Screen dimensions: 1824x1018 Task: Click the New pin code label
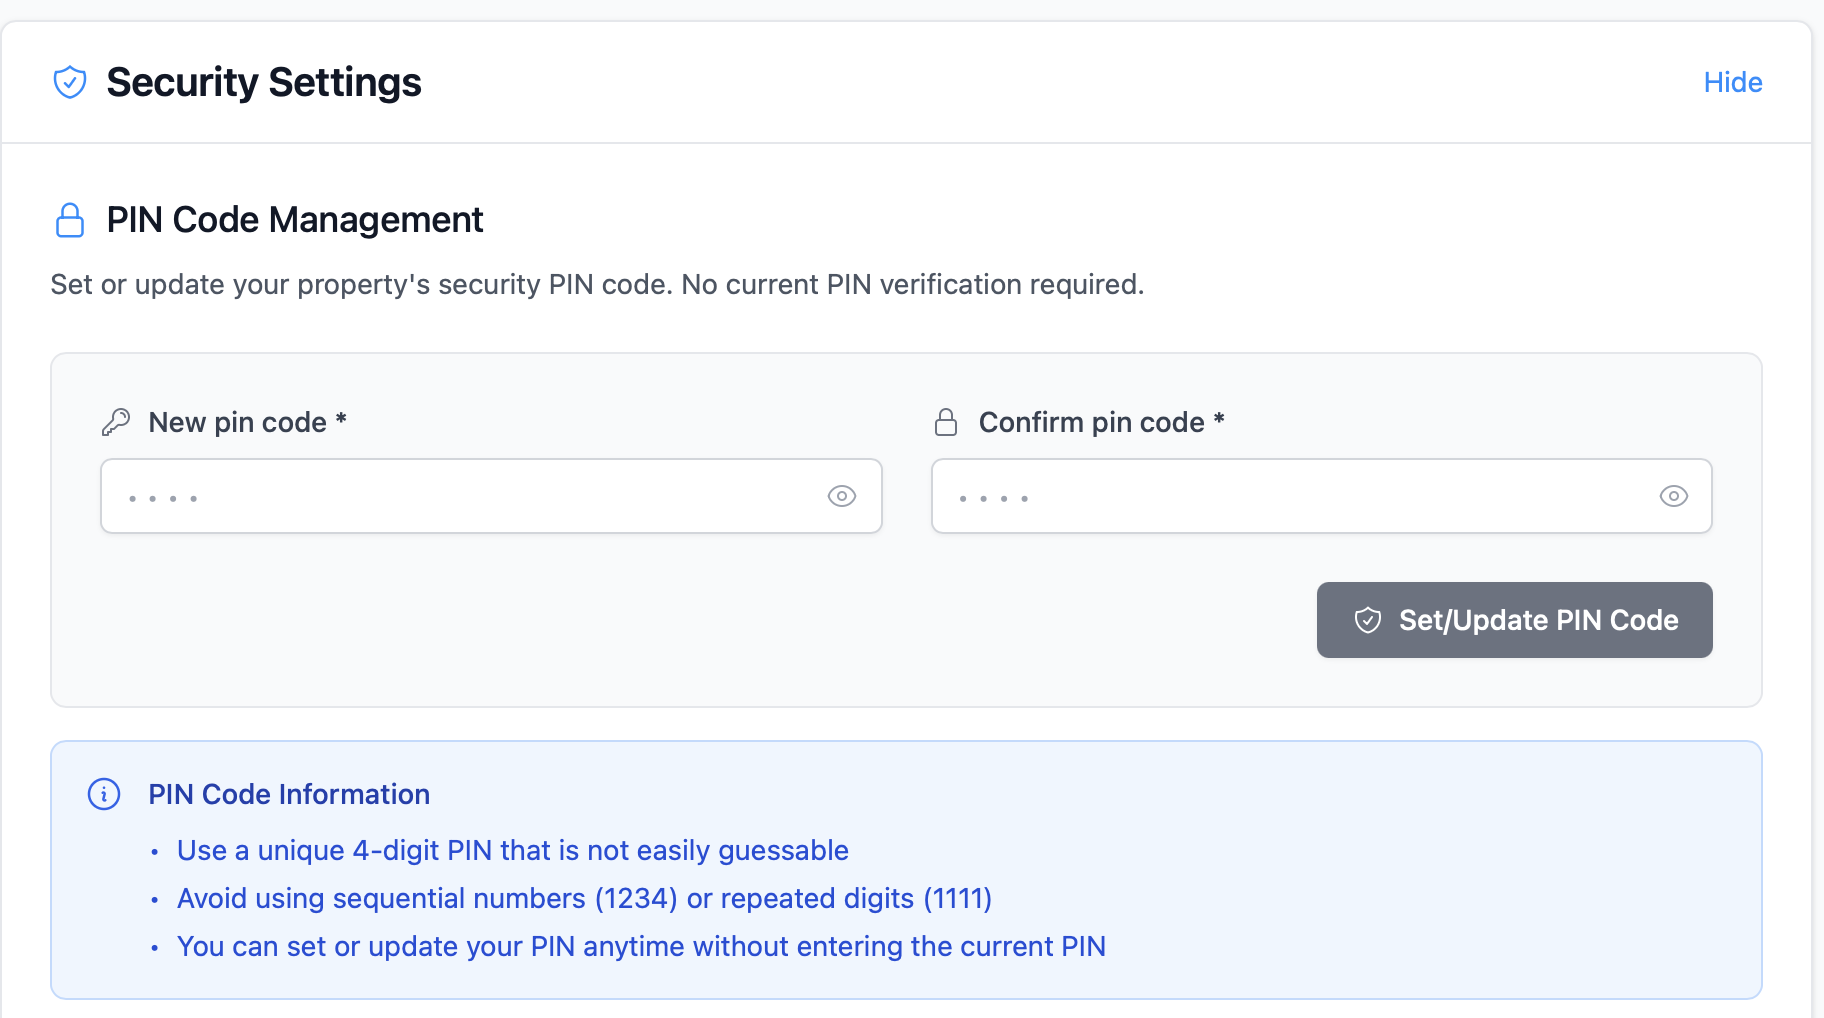pyautogui.click(x=238, y=422)
